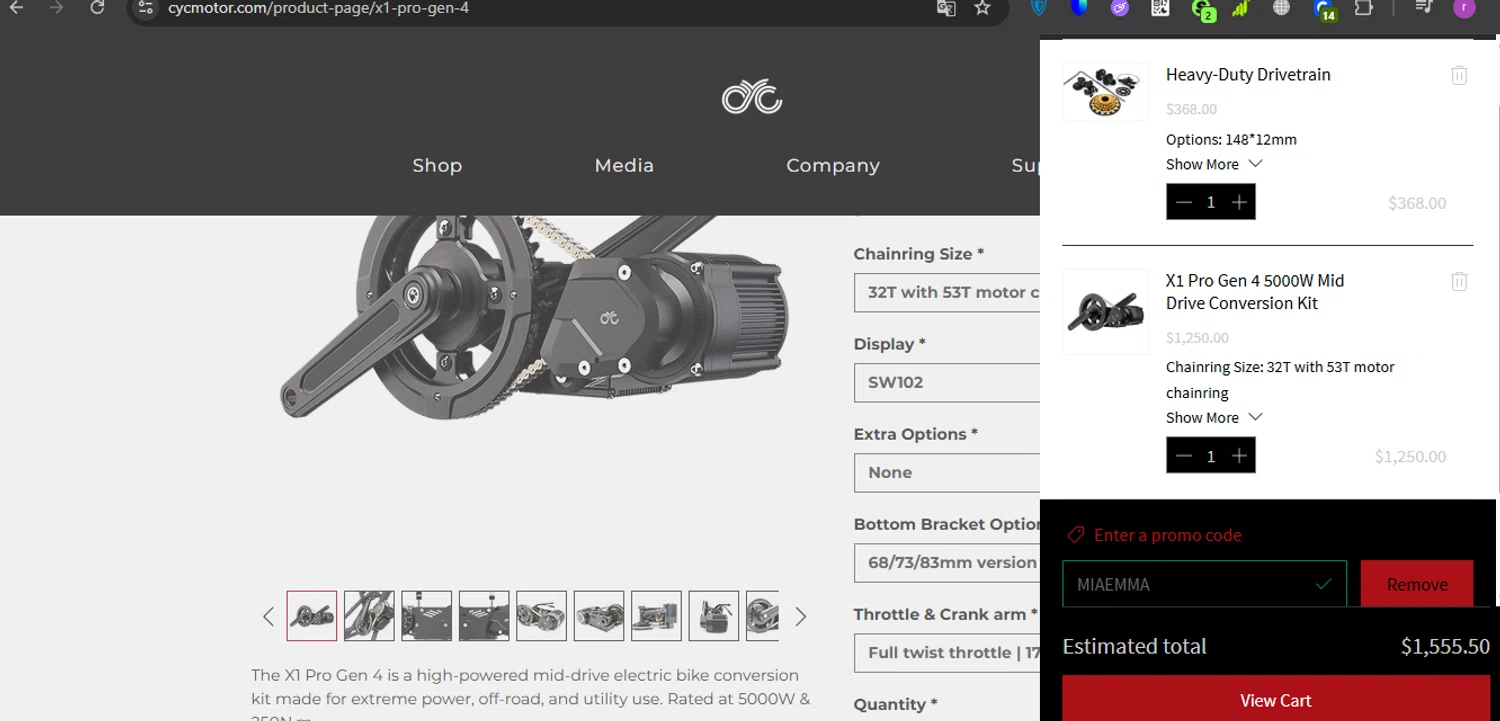Click the Options: 148*12mm text
The height and width of the screenshot is (721, 1500).
[1231, 139]
